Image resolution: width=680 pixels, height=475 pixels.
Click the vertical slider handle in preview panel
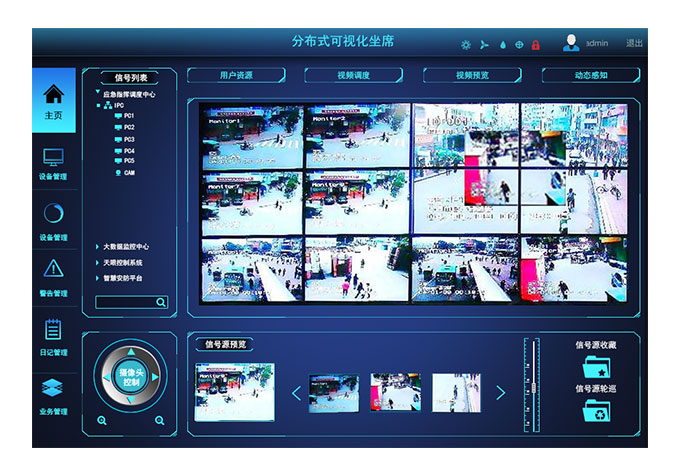pyautogui.click(x=534, y=388)
